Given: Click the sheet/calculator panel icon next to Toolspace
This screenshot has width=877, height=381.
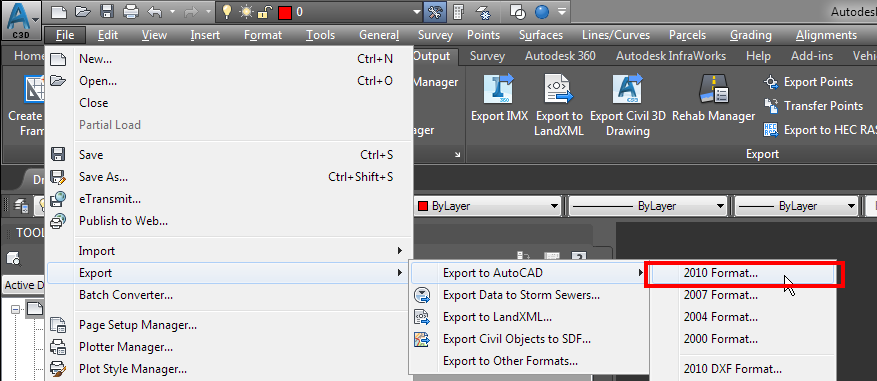Looking at the screenshot, I should (x=458, y=12).
